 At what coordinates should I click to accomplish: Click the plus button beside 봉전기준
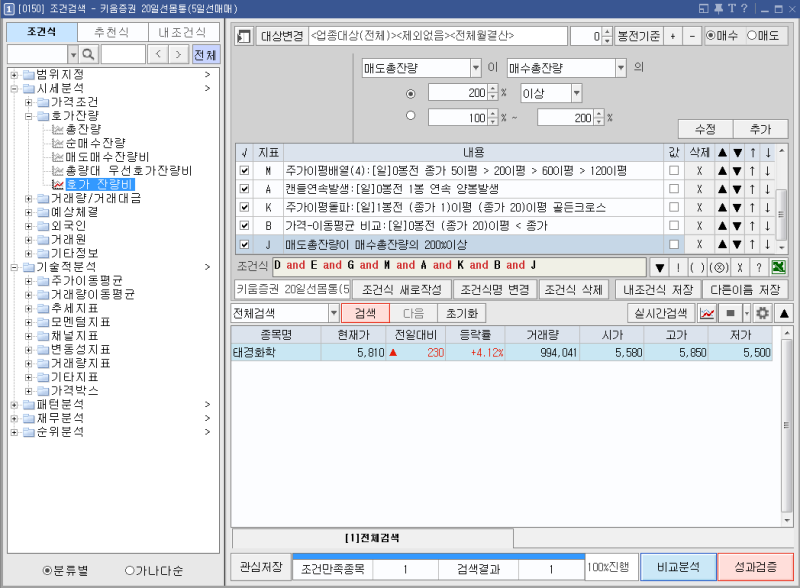point(673,36)
